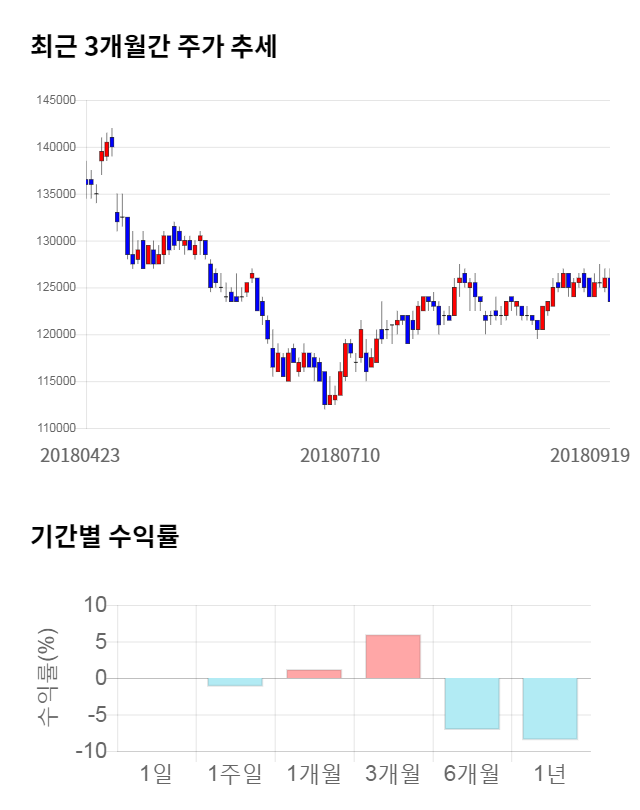The image size is (640, 810).
Task: Click the '최근 3개월간 주가 추세' chart title
Action: pos(153,47)
